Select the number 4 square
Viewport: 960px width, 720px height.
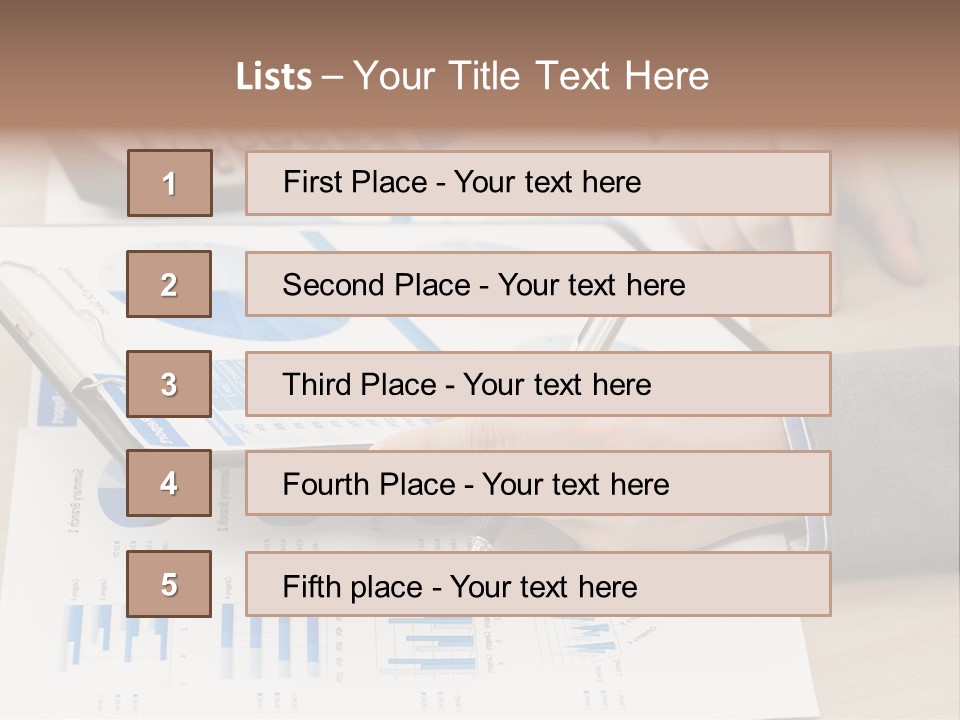[x=169, y=483]
